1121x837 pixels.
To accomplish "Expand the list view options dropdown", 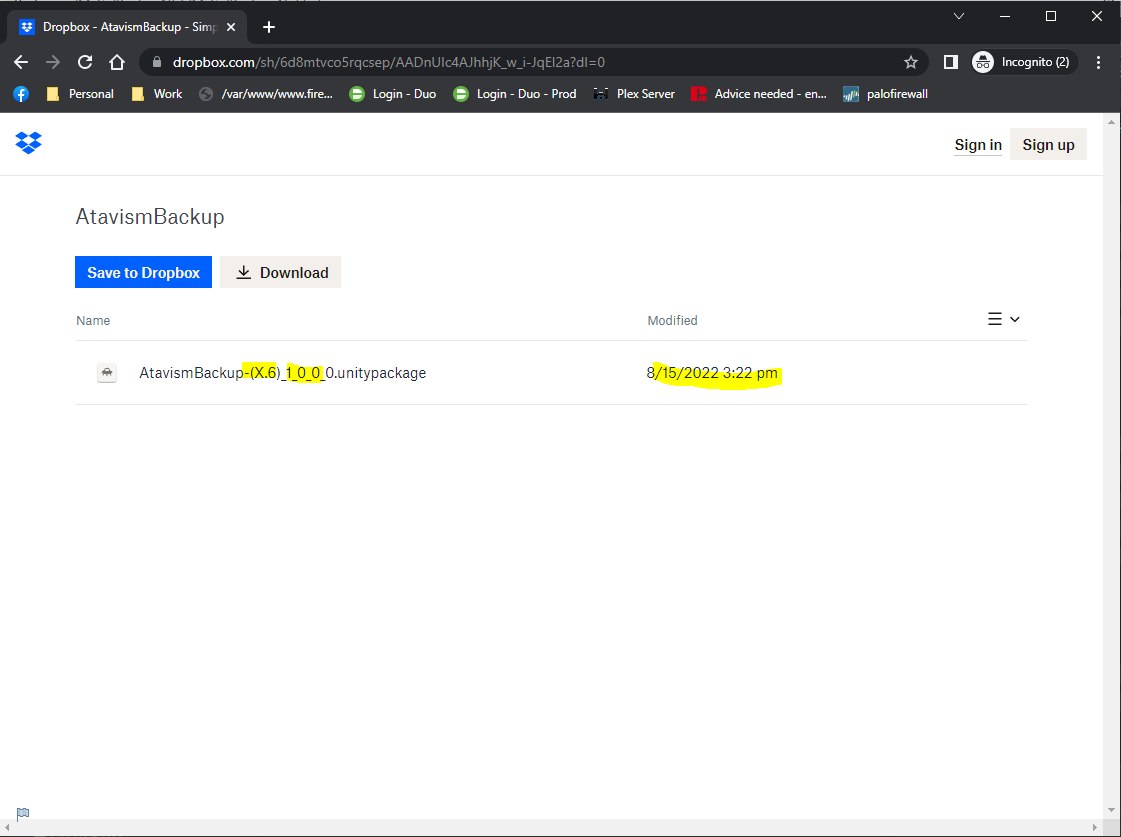I will (1003, 319).
